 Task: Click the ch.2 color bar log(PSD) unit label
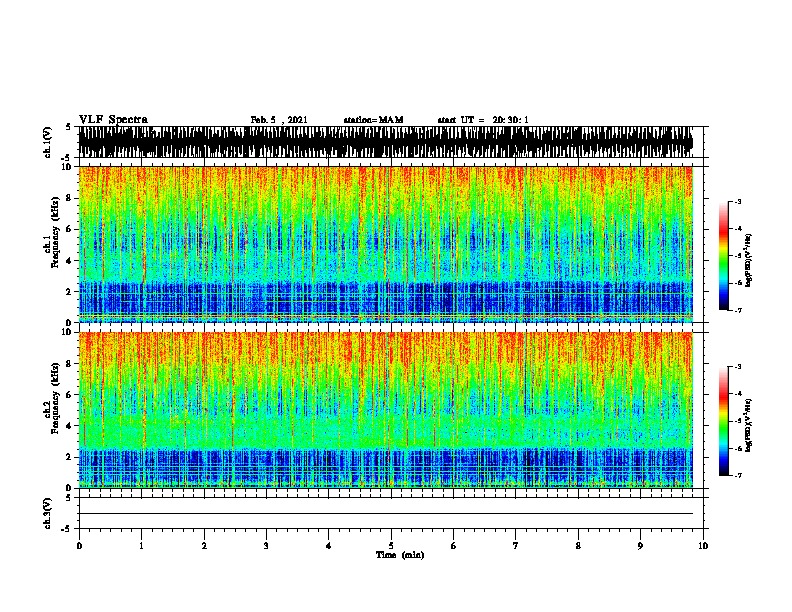[749, 425]
